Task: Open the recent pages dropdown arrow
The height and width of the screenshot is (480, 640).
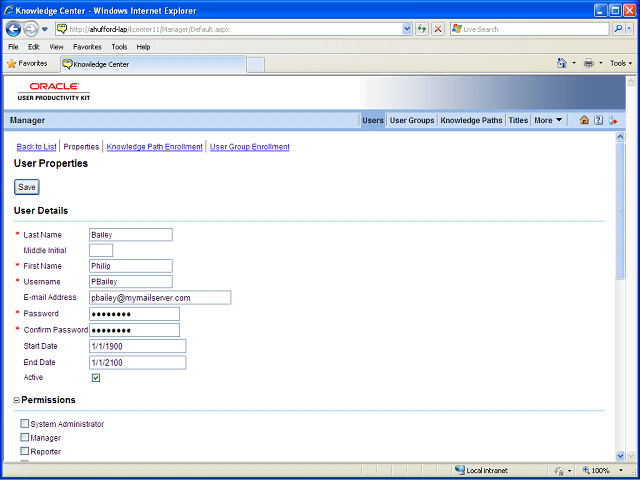Action: coord(45,29)
